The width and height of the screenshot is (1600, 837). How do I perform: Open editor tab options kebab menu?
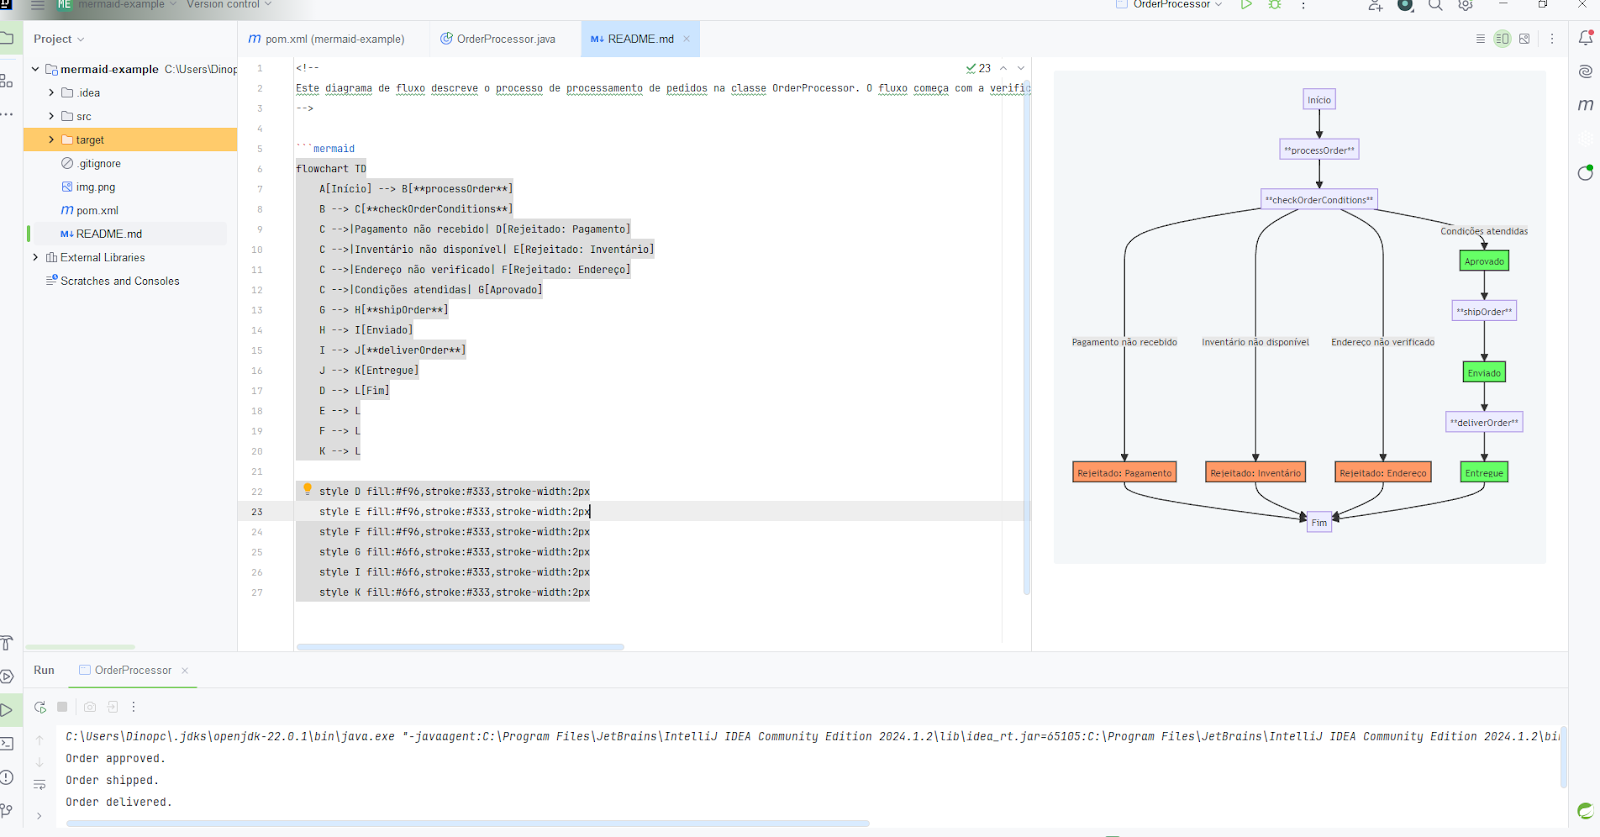coord(1552,39)
